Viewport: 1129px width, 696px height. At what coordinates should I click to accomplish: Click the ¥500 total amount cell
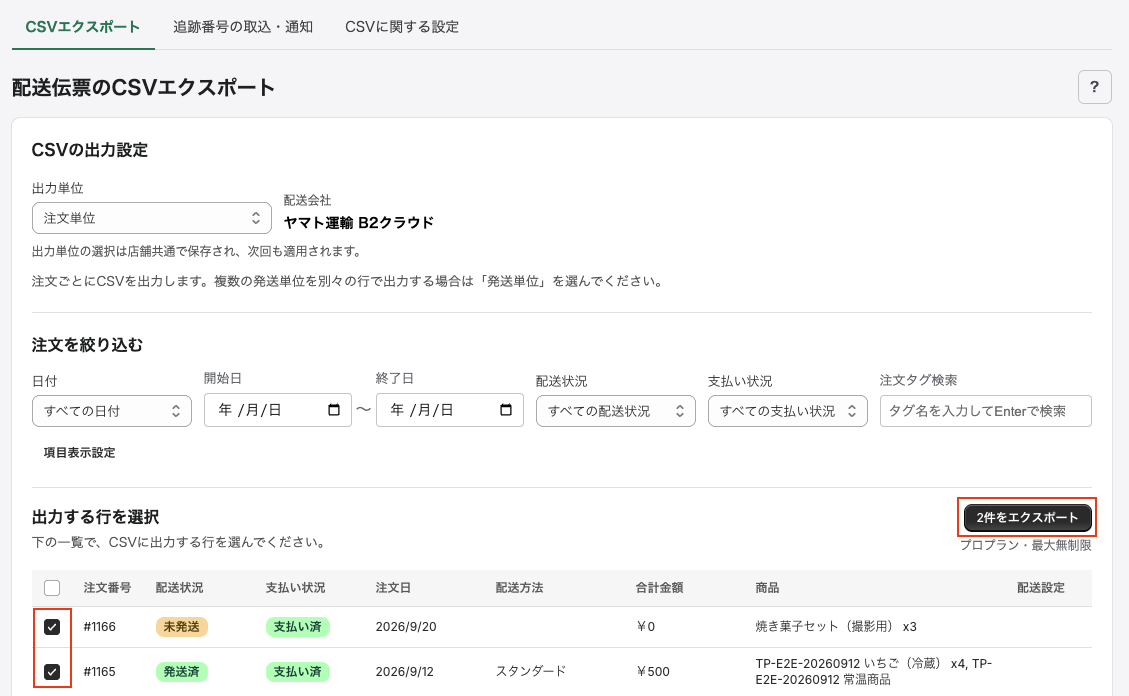(x=652, y=672)
